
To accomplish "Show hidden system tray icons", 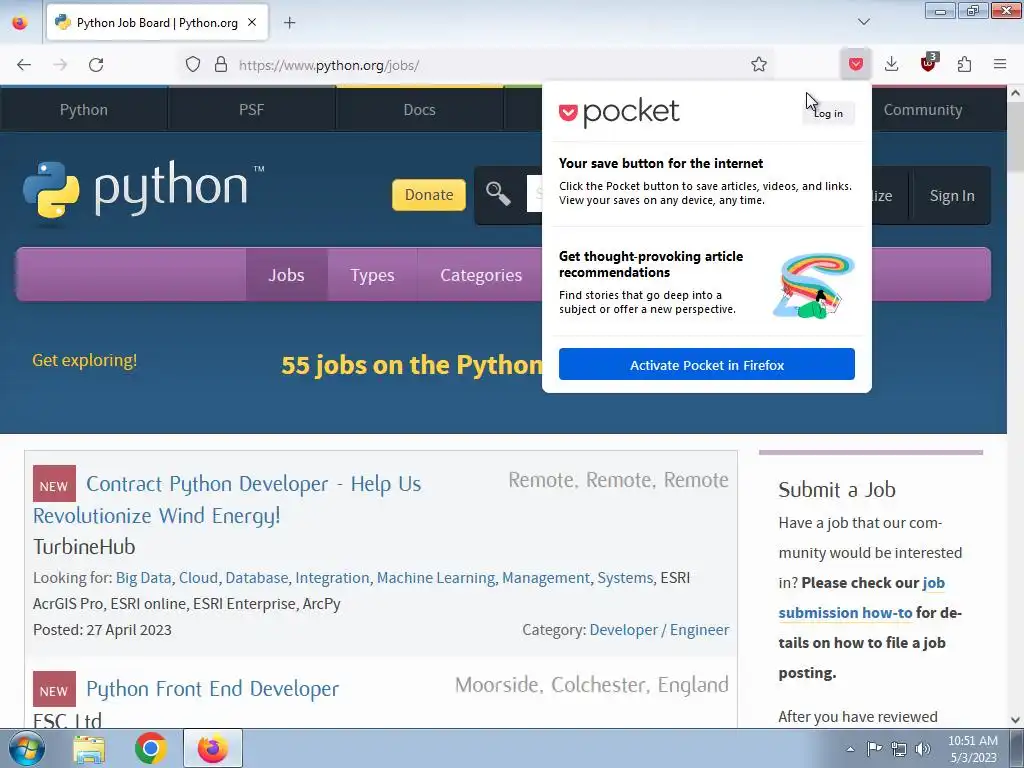I will point(850,749).
